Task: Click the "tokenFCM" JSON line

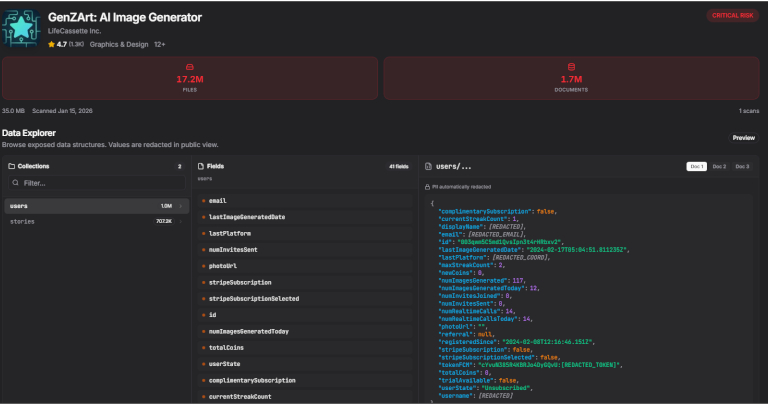Action: (530, 365)
